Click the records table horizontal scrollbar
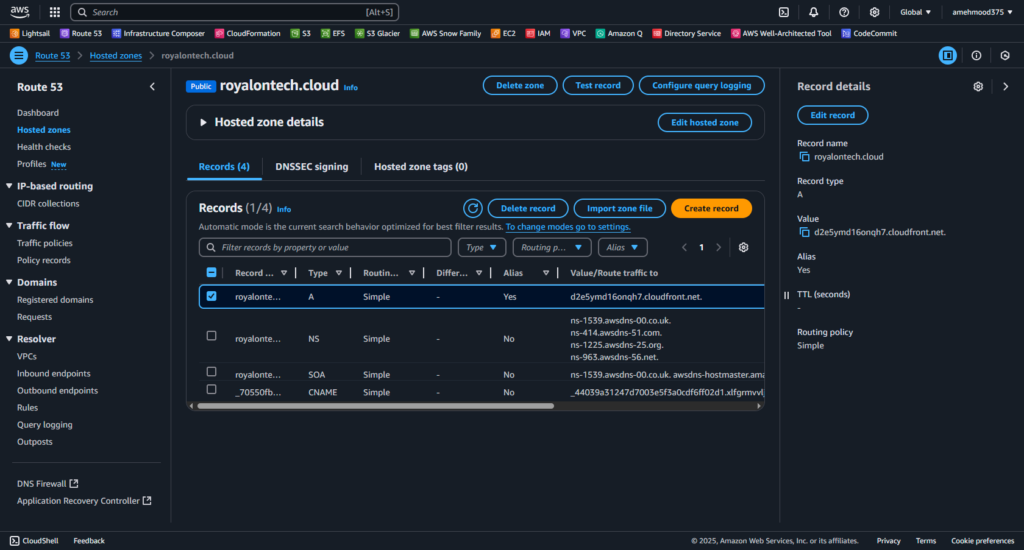The image size is (1024, 550). (376, 406)
